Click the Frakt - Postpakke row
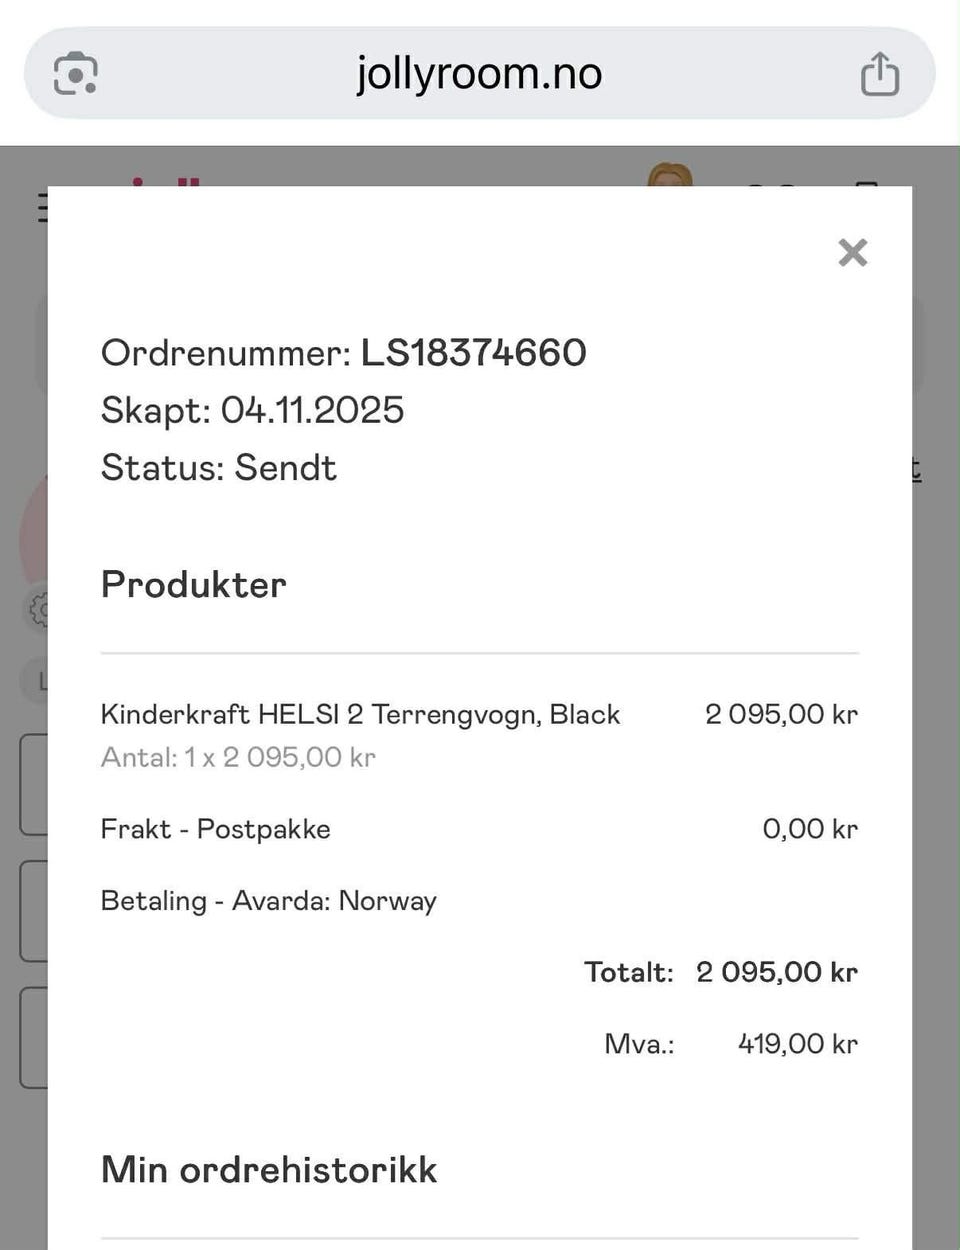The width and height of the screenshot is (960, 1250). (x=480, y=829)
